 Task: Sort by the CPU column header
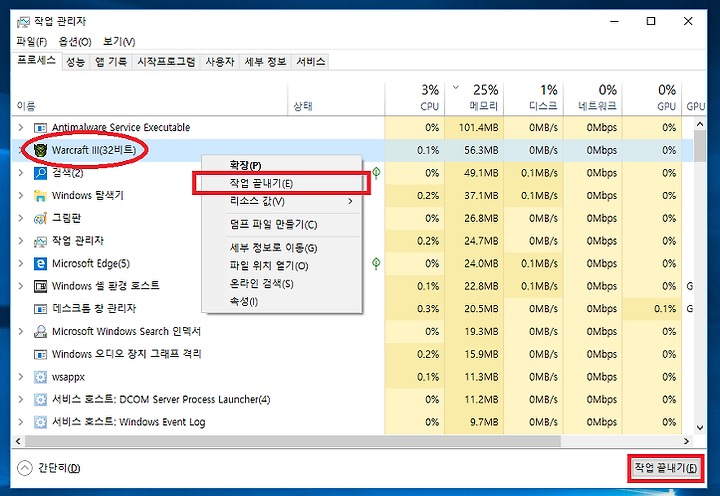click(x=415, y=98)
